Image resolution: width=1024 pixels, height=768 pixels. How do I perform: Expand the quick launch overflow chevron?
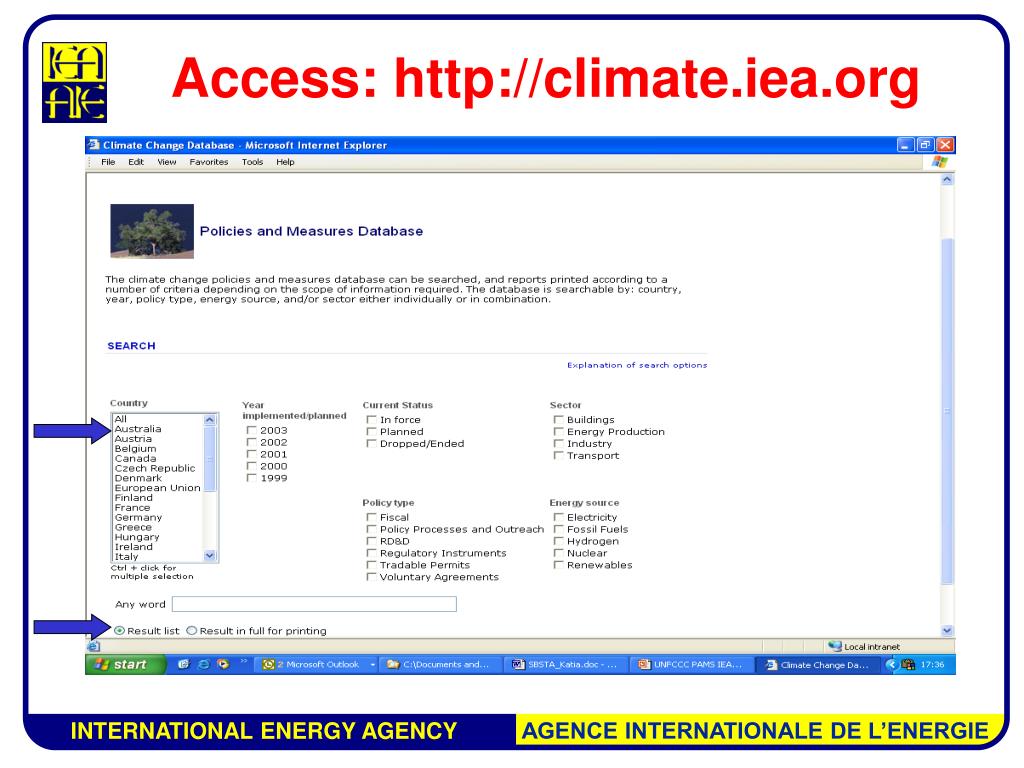click(244, 662)
